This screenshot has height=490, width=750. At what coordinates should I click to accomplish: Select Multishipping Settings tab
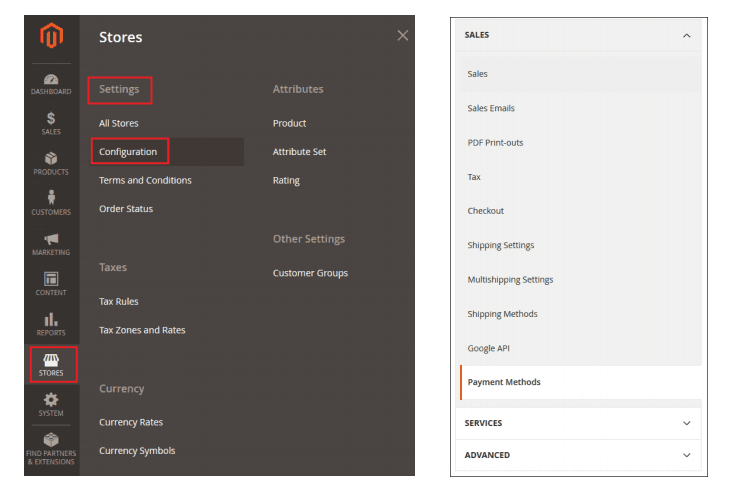[581, 280]
